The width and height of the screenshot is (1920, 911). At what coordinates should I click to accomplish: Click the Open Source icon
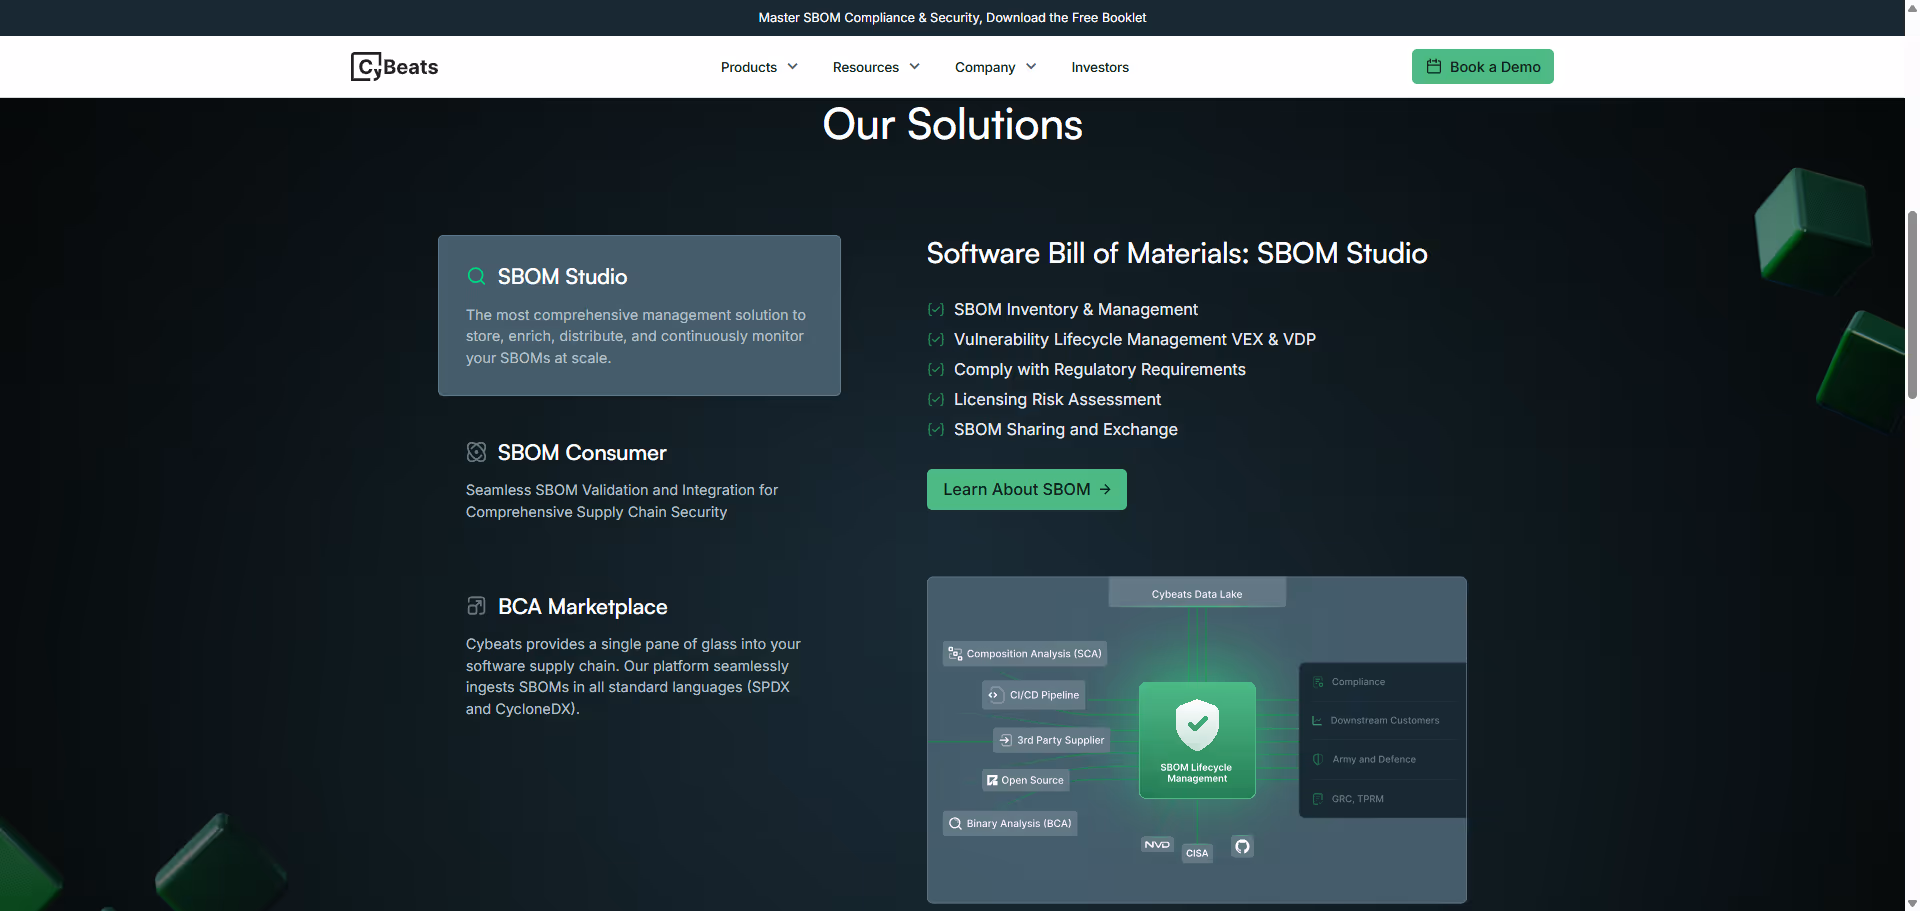tap(992, 780)
